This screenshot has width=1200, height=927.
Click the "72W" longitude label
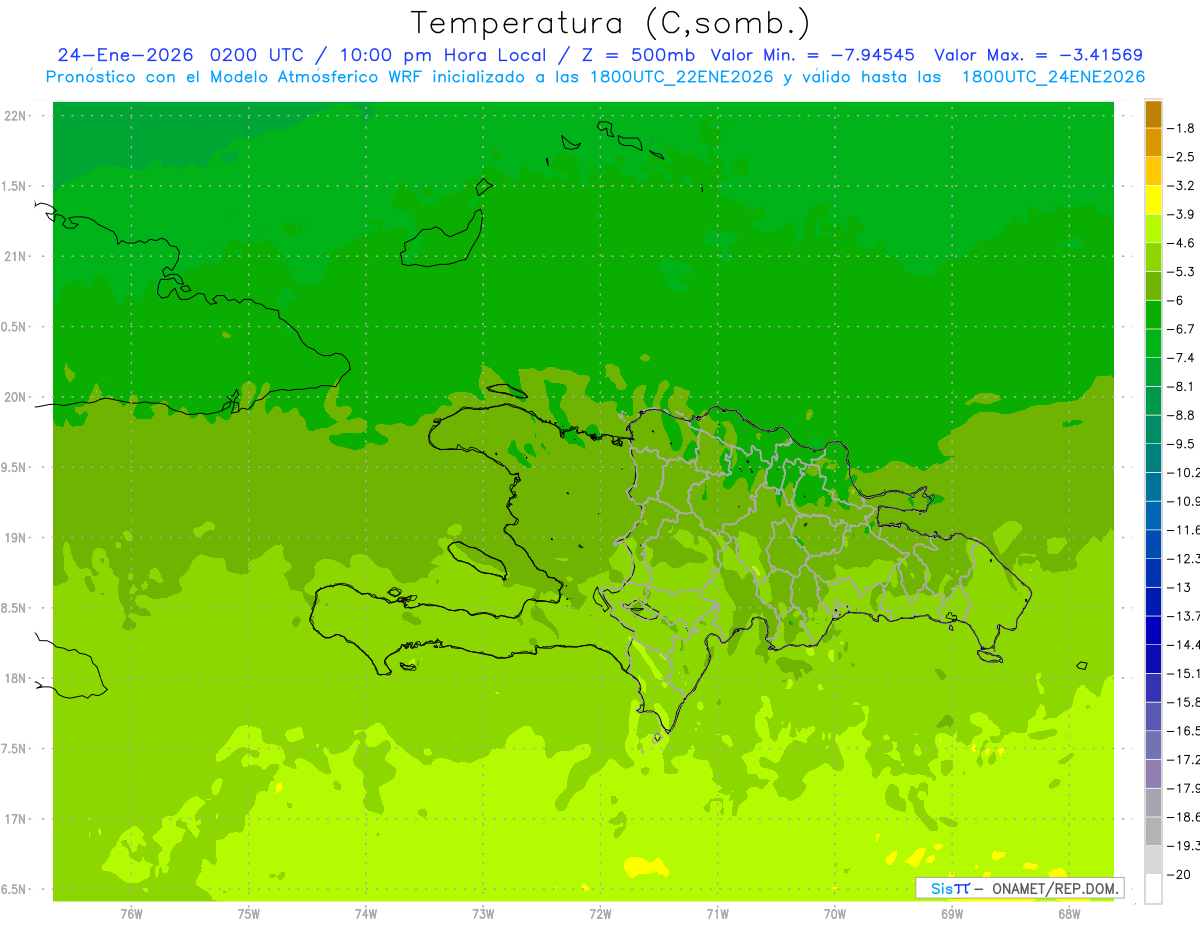600,914
